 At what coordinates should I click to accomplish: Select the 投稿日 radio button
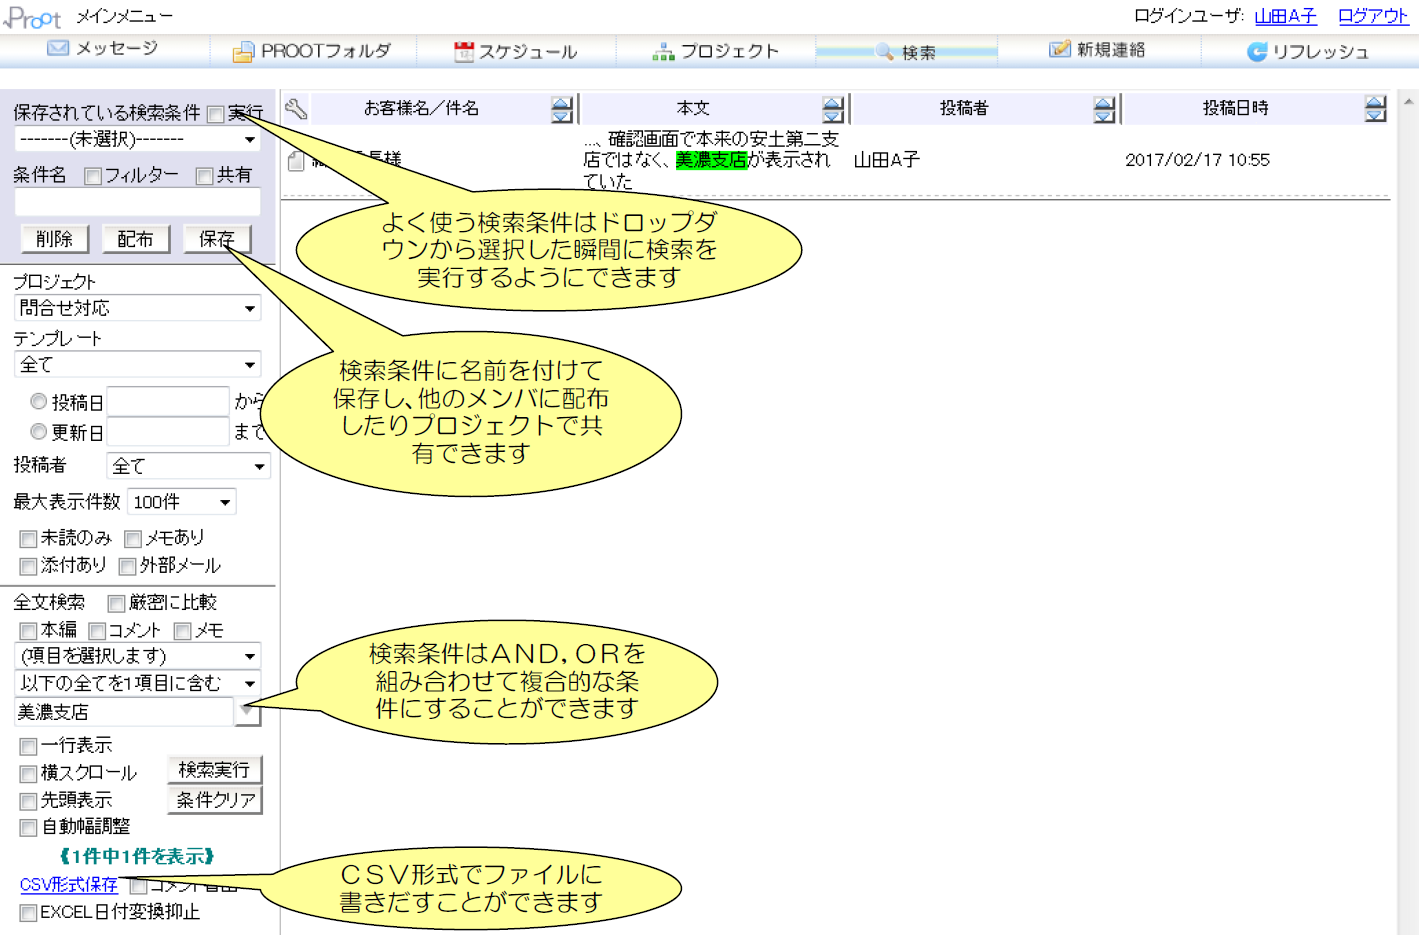pyautogui.click(x=38, y=402)
